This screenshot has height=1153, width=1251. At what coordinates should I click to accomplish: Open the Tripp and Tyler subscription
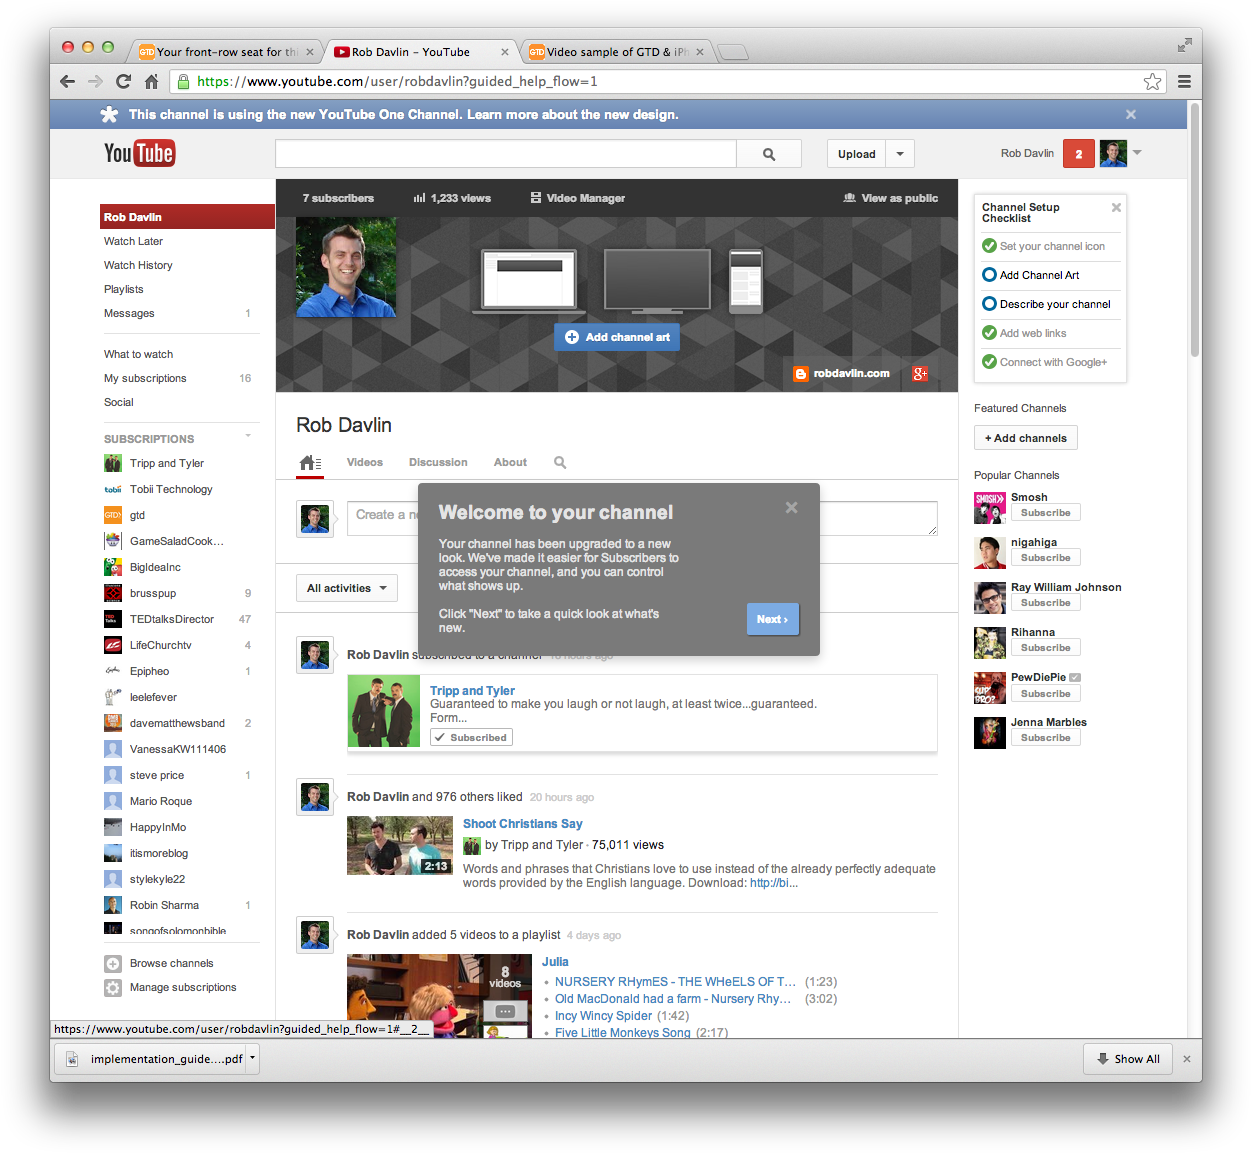pyautogui.click(x=166, y=463)
